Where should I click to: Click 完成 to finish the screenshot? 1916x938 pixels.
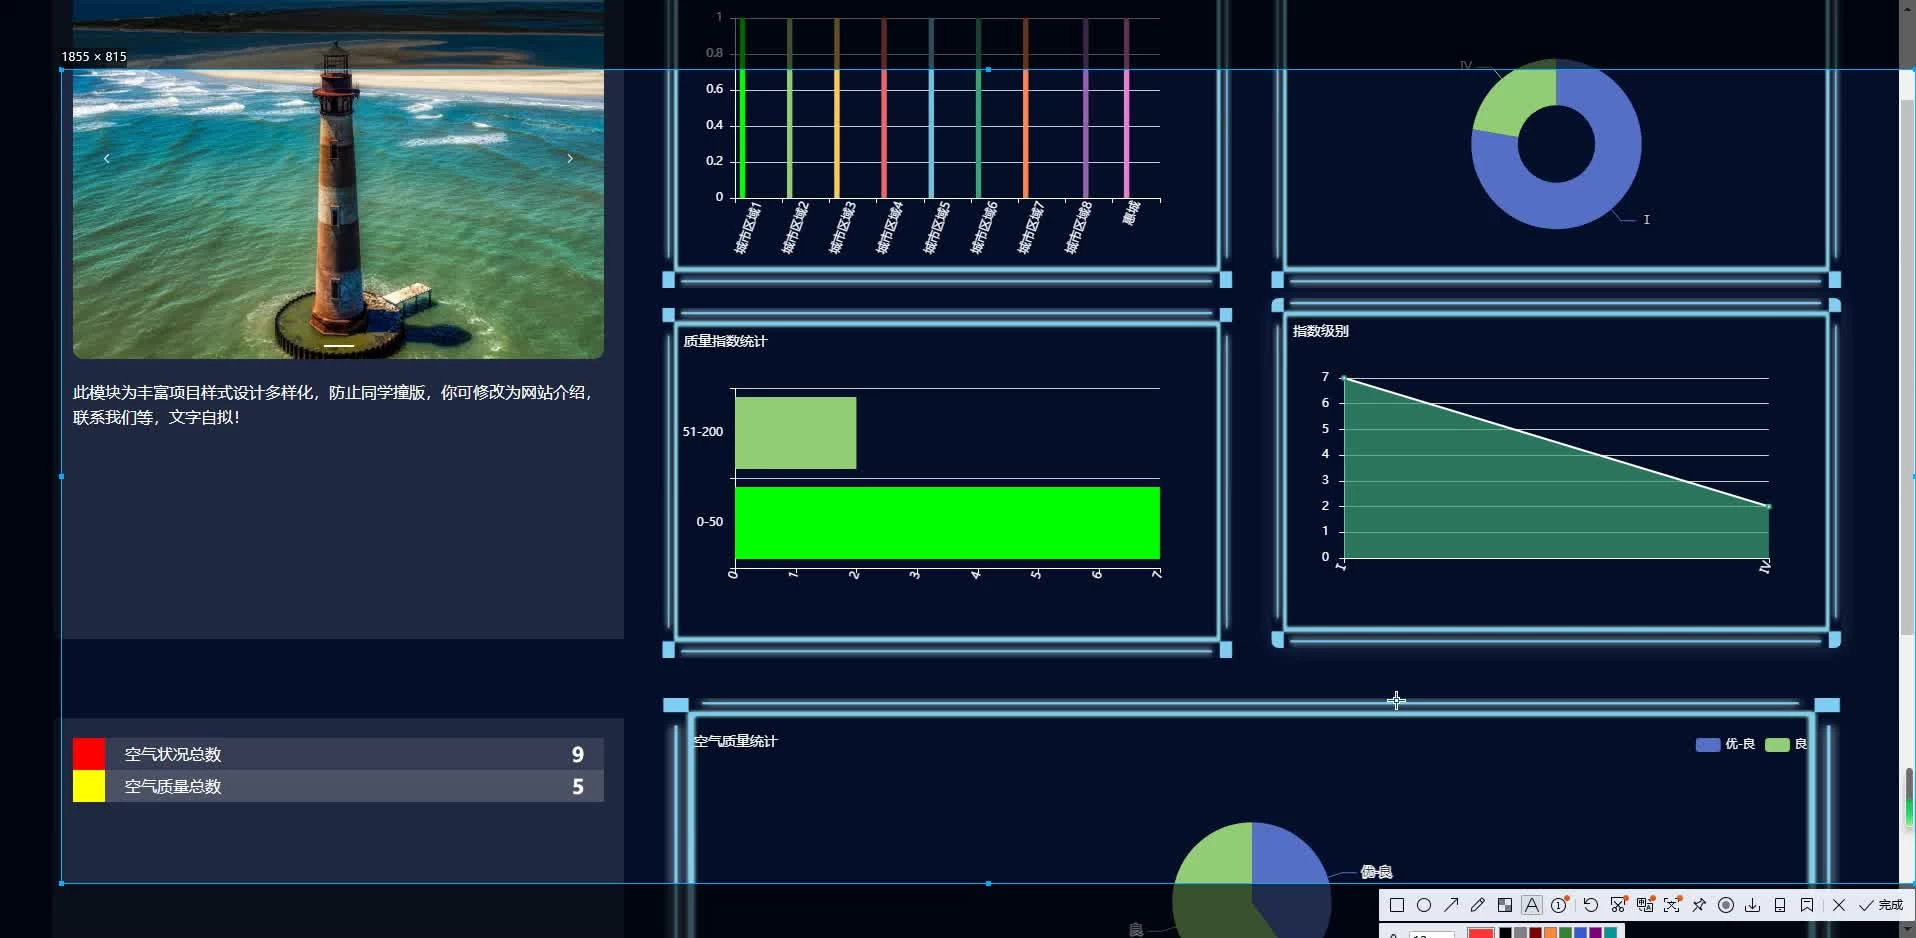pos(1881,905)
